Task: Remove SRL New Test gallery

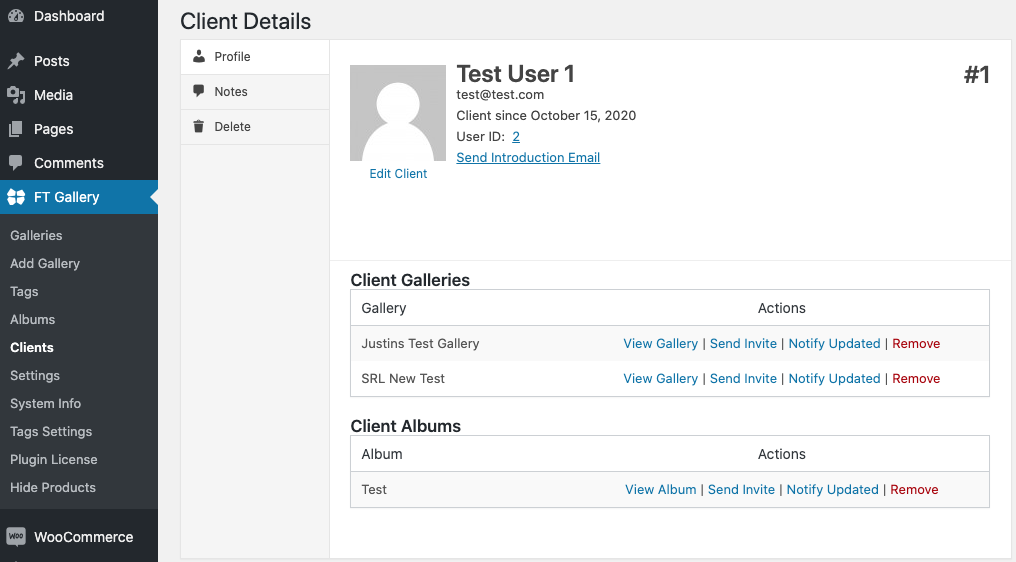Action: 916,379
